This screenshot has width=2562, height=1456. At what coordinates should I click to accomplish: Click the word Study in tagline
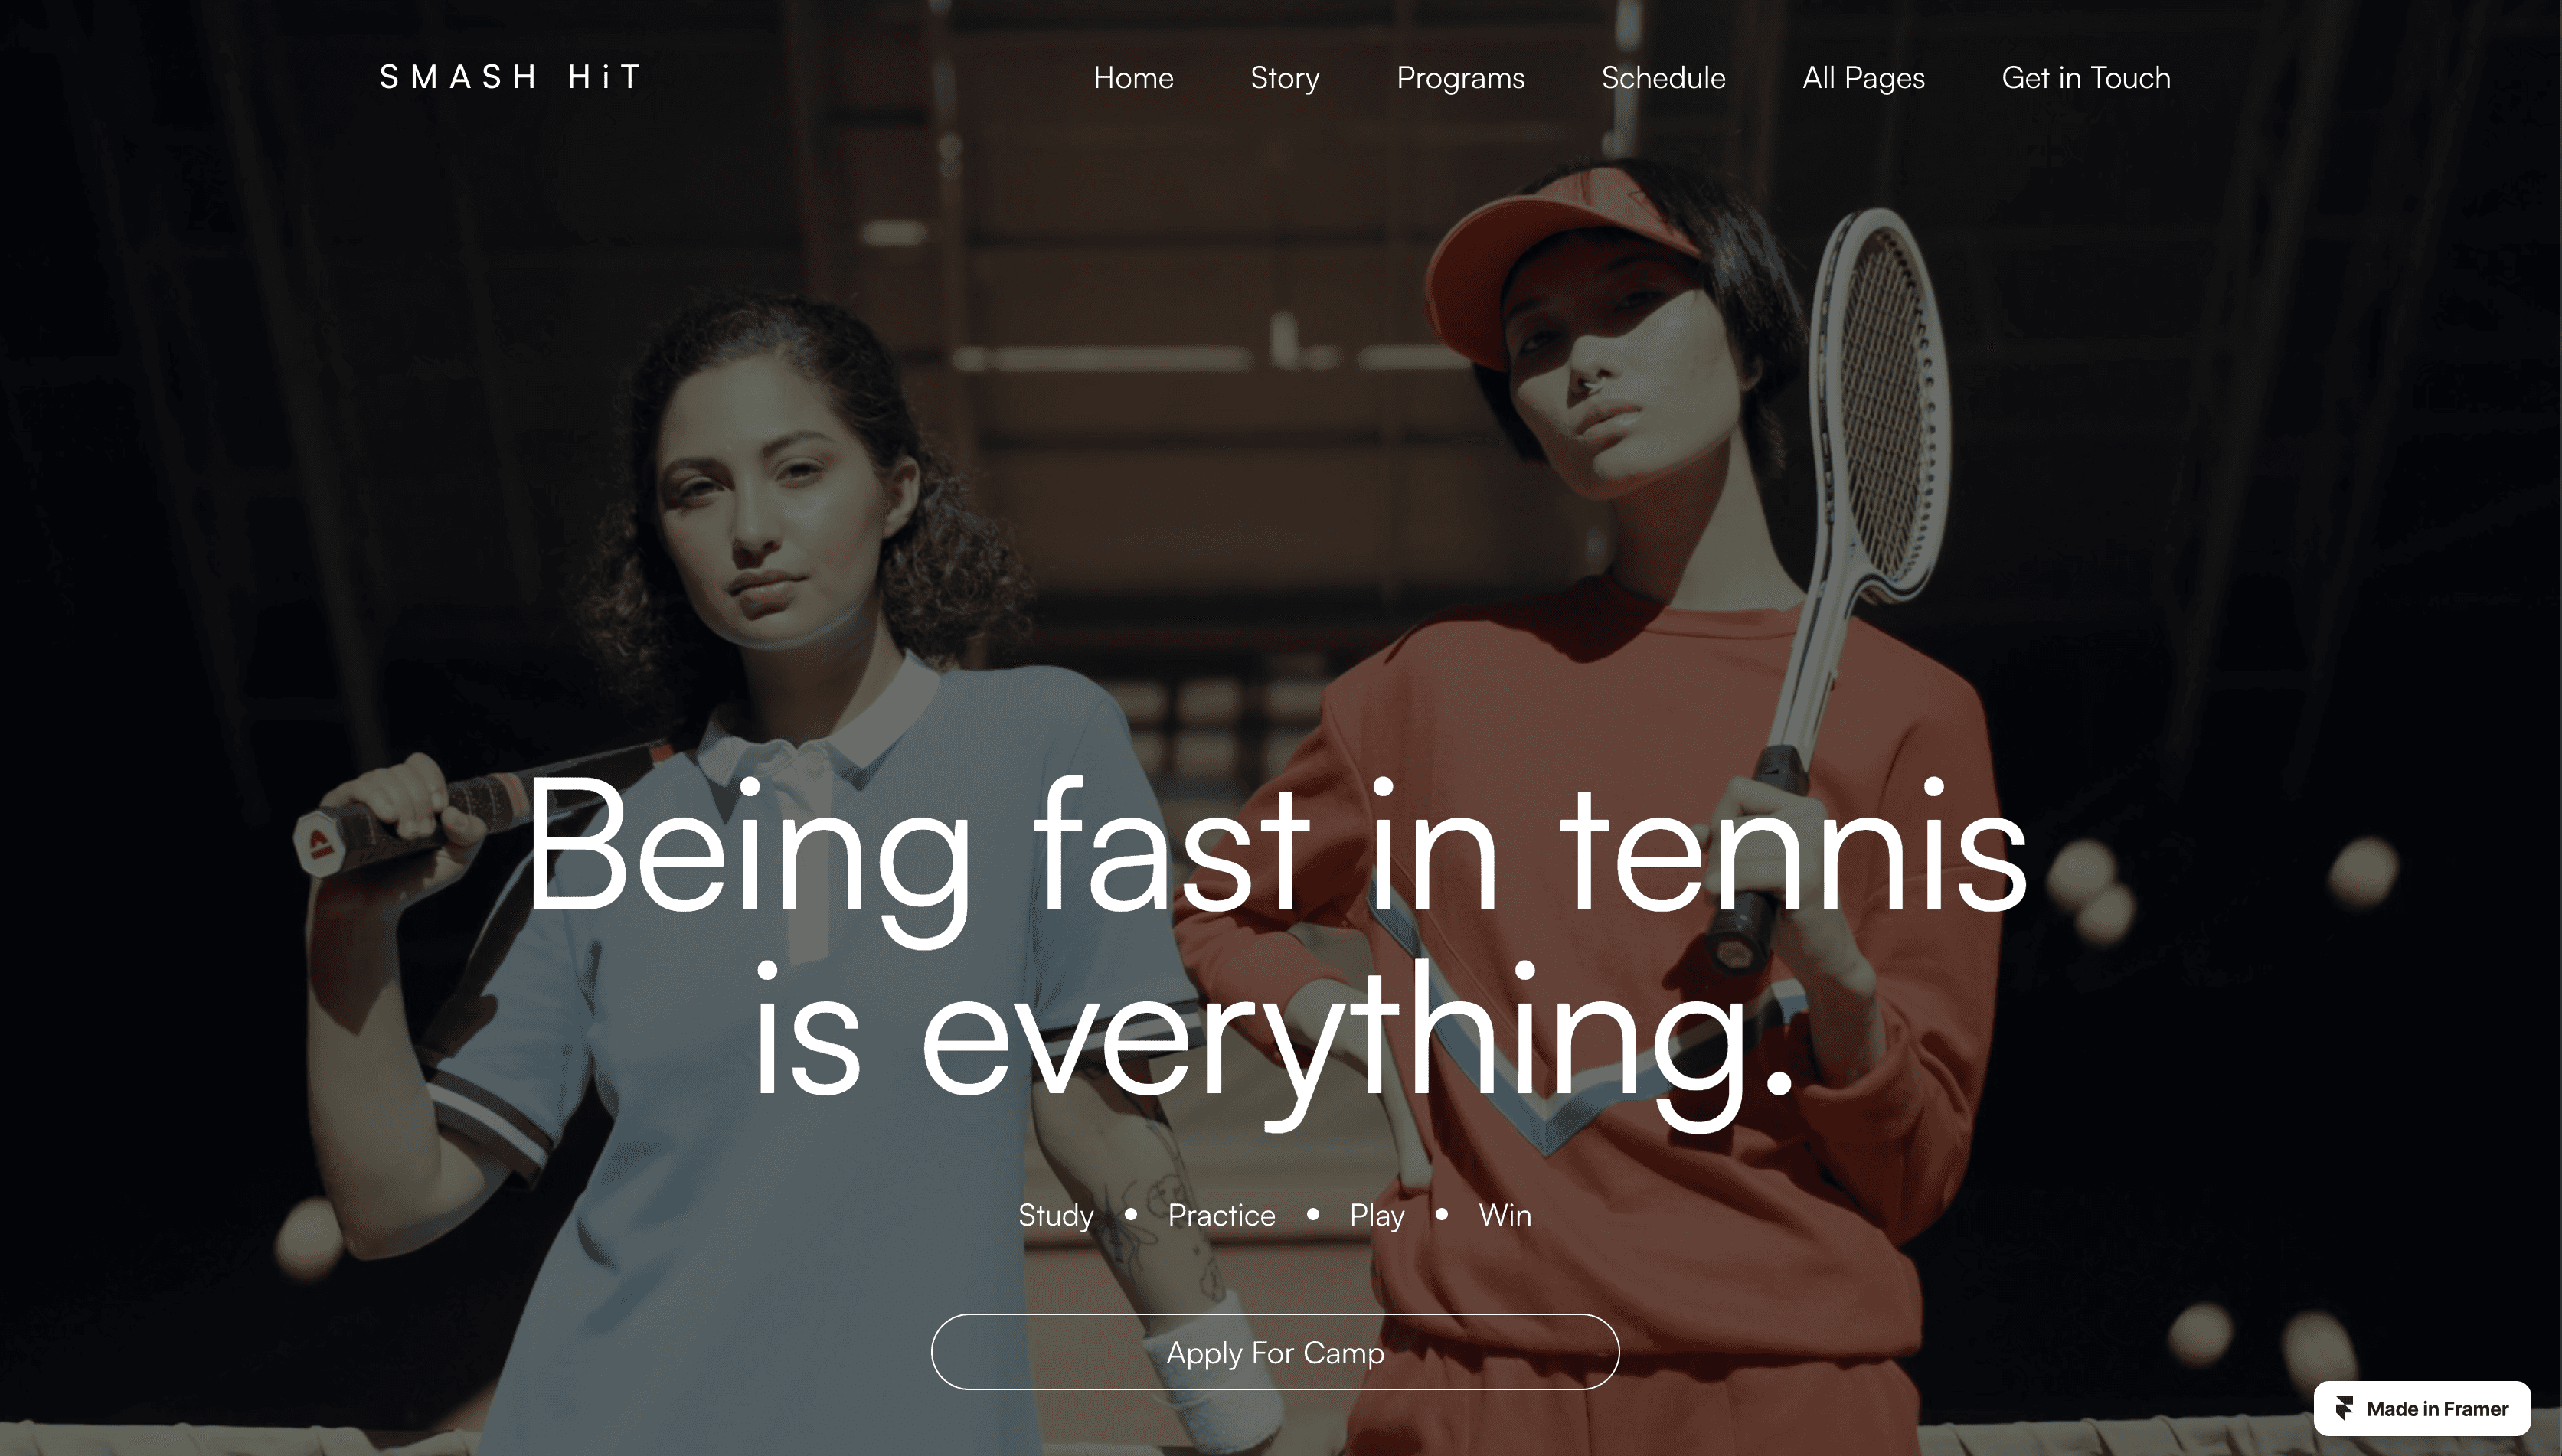tap(1056, 1215)
